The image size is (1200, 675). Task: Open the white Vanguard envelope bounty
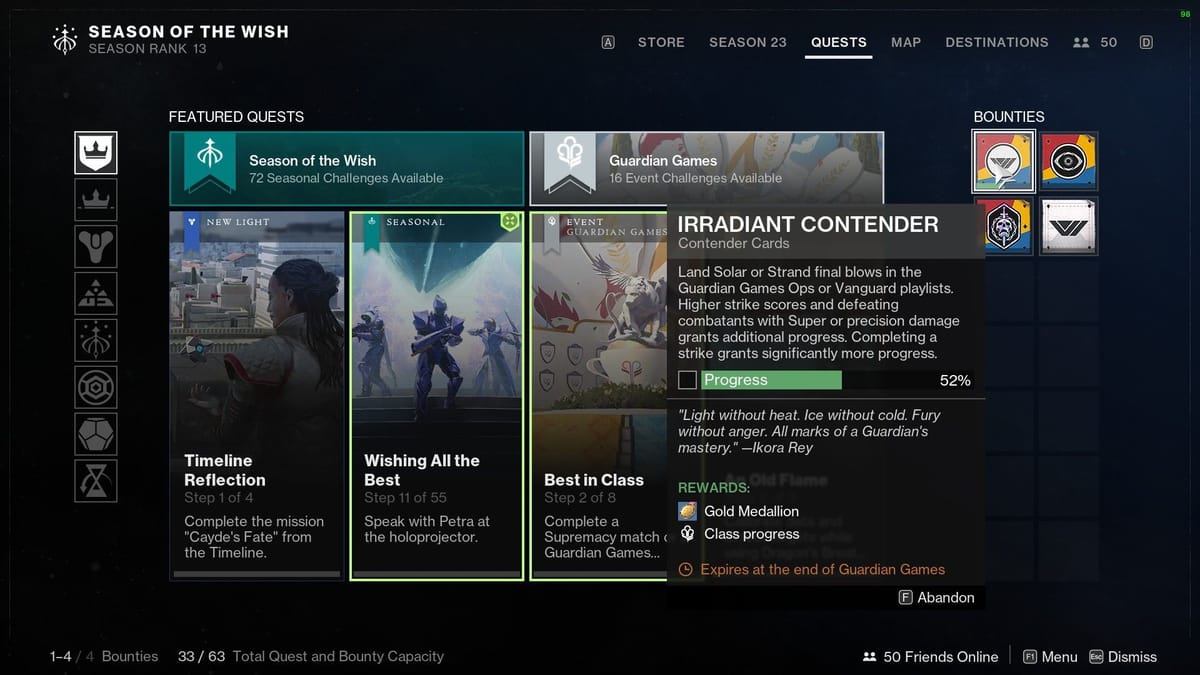point(1068,226)
